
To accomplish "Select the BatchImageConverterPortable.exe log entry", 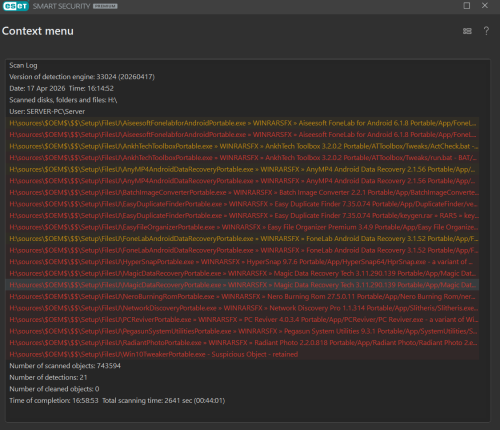I will tap(242, 193).
